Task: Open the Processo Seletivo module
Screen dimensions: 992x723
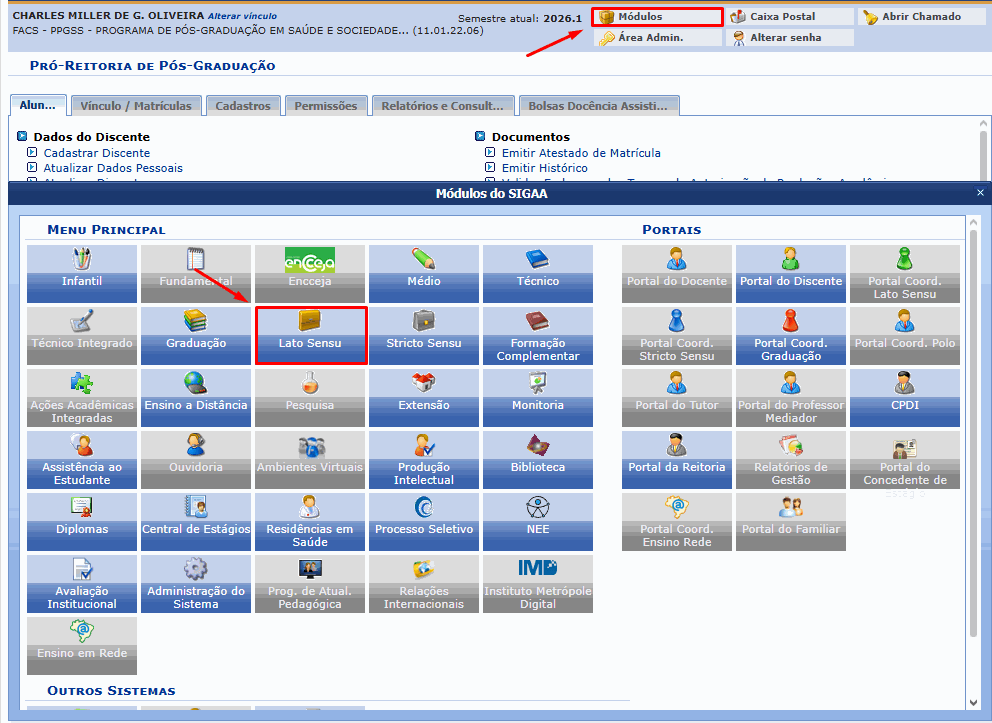Action: click(x=423, y=522)
